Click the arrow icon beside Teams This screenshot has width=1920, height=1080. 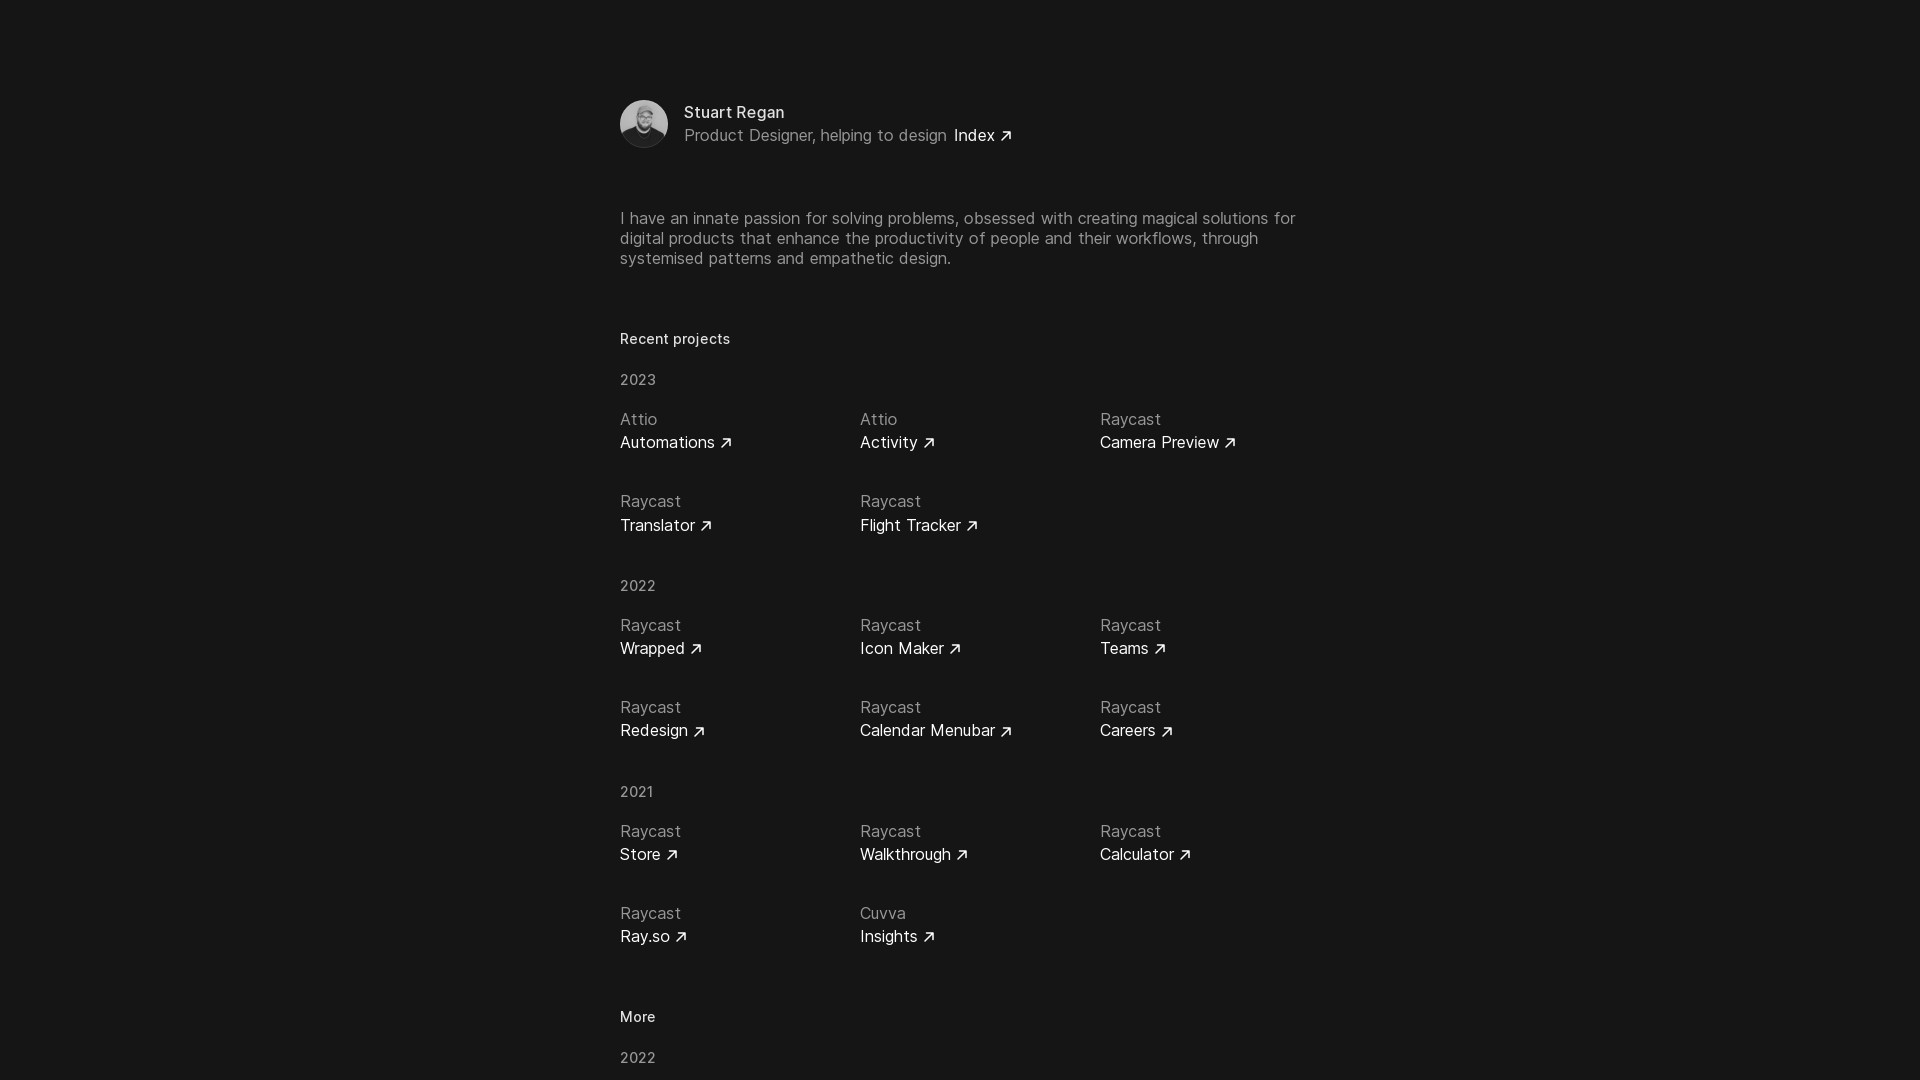pyautogui.click(x=1160, y=649)
